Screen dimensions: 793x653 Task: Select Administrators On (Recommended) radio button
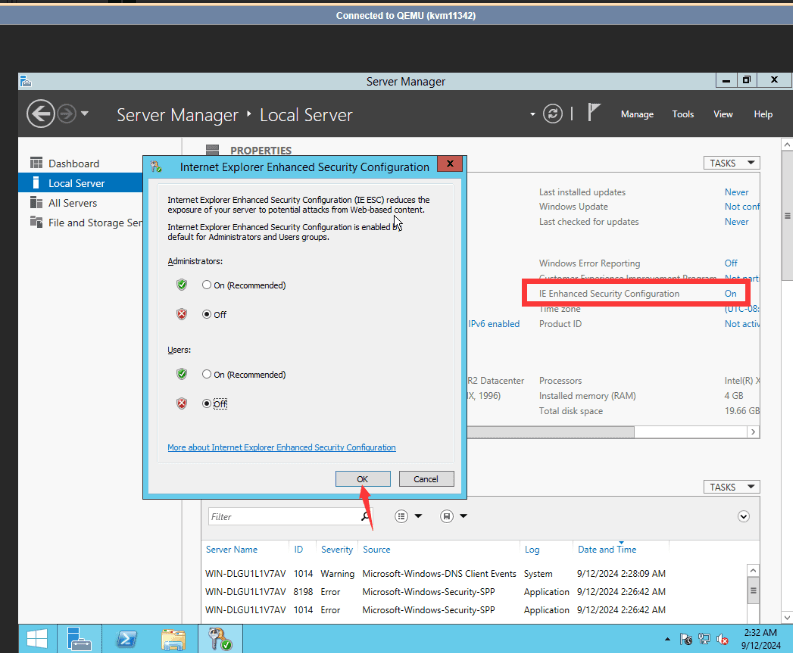(x=206, y=285)
